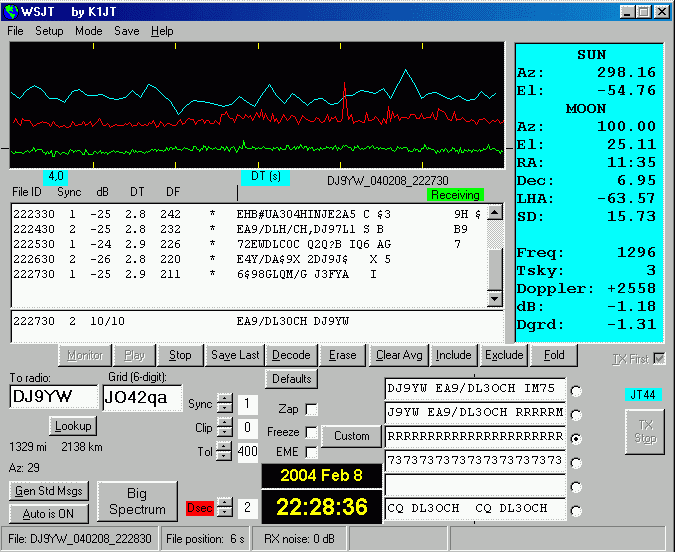
Task: Select radio button for IM75 message
Action: pyautogui.click(x=576, y=391)
